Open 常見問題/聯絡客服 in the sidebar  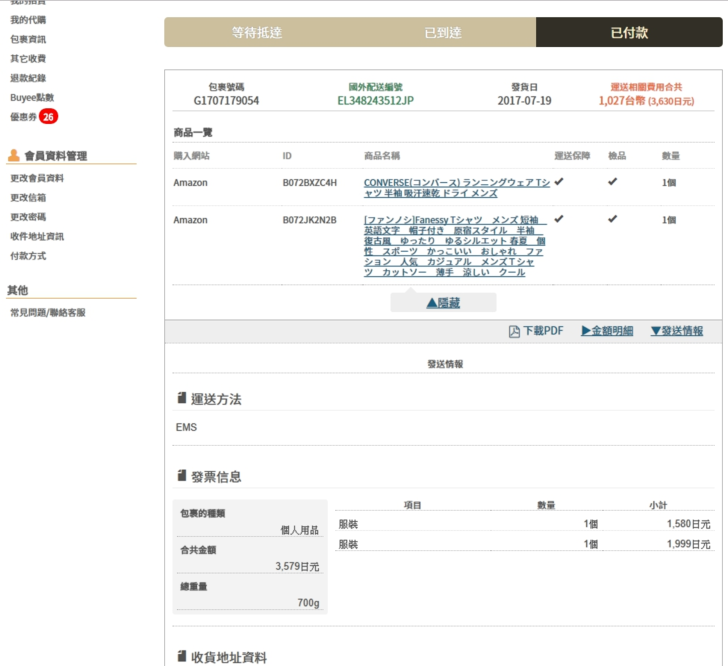pos(47,313)
